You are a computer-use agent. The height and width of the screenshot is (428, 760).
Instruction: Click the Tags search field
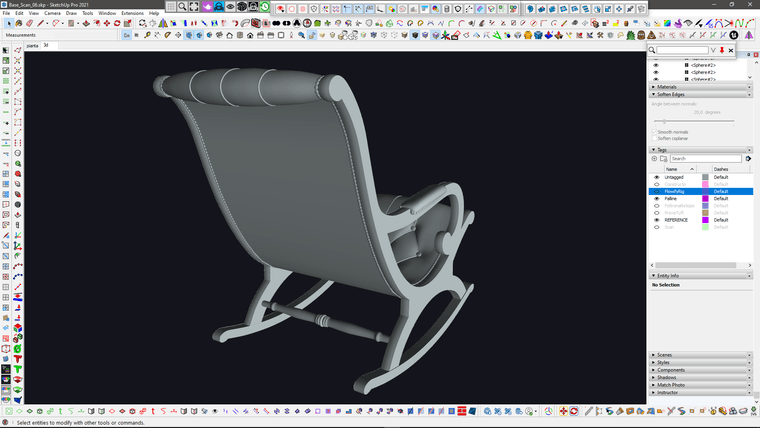click(705, 158)
